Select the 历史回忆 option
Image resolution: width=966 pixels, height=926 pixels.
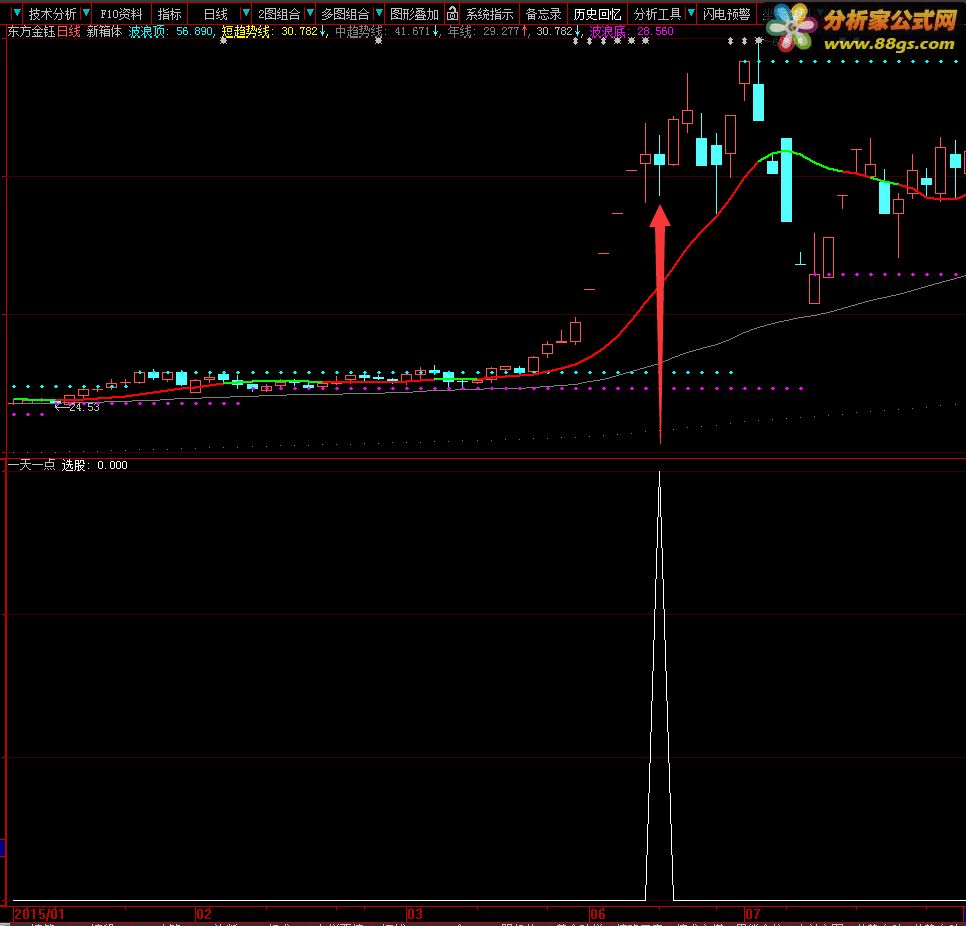pyautogui.click(x=597, y=14)
